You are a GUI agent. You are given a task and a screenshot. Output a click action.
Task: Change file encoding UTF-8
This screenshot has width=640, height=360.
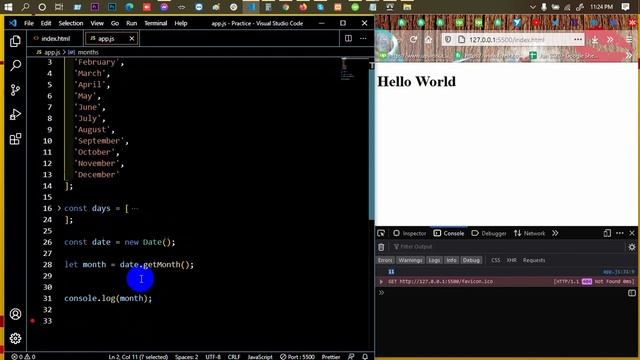213,356
